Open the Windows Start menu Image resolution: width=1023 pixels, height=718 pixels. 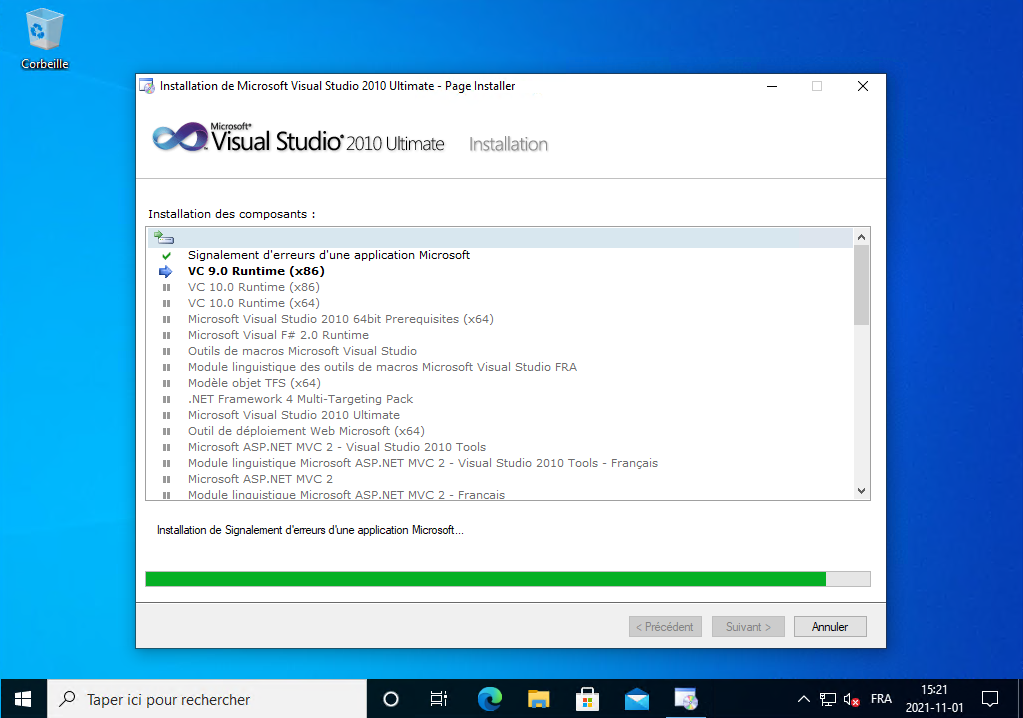point(23,699)
